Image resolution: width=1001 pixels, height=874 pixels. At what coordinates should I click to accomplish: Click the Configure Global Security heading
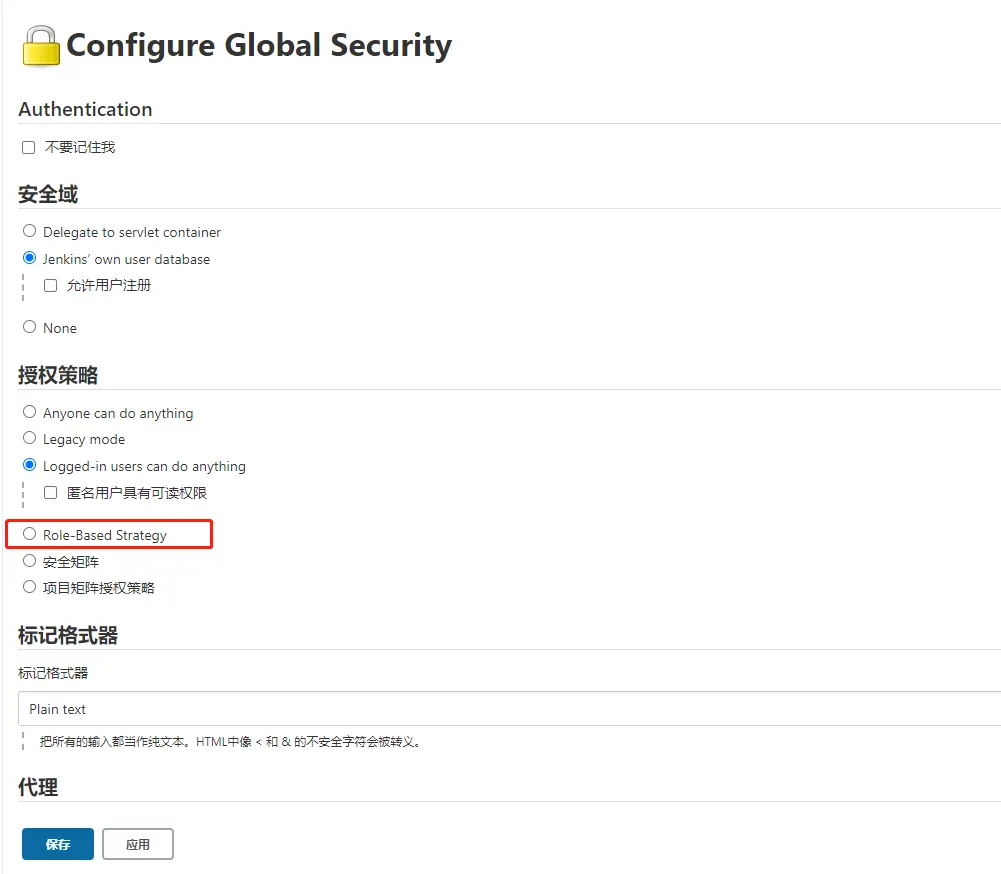tap(259, 46)
